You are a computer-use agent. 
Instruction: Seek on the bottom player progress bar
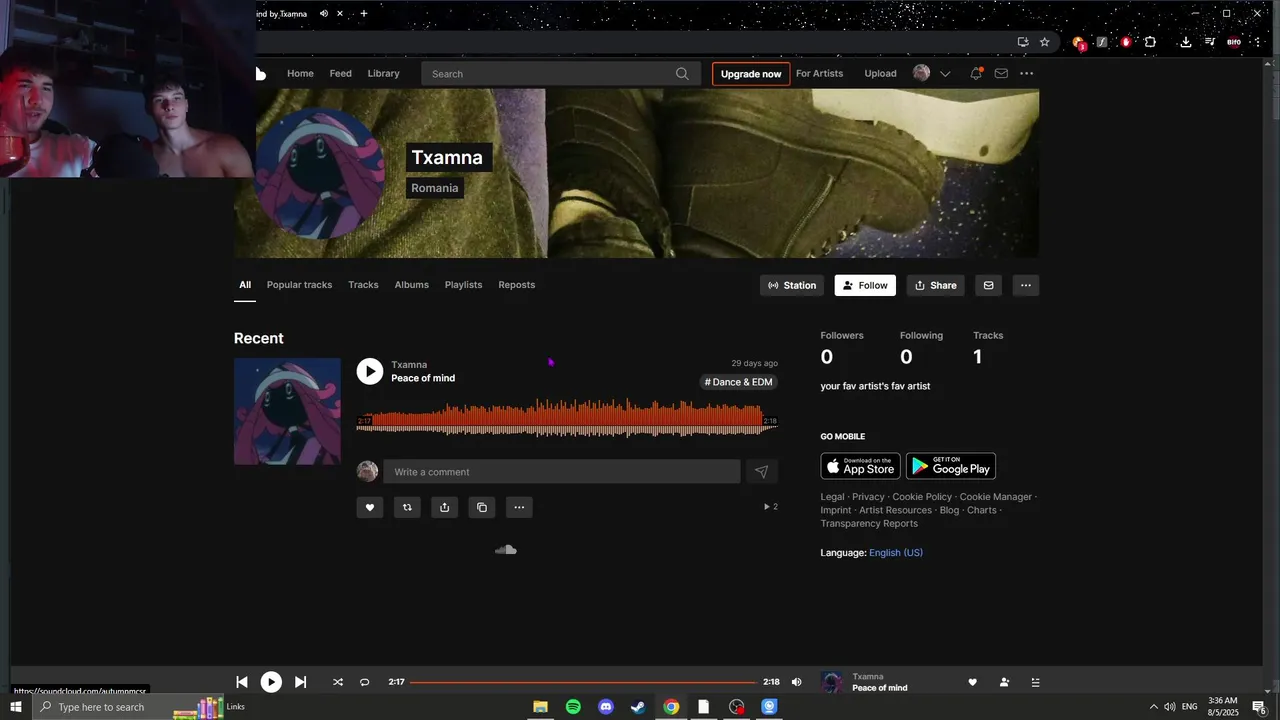(x=583, y=682)
